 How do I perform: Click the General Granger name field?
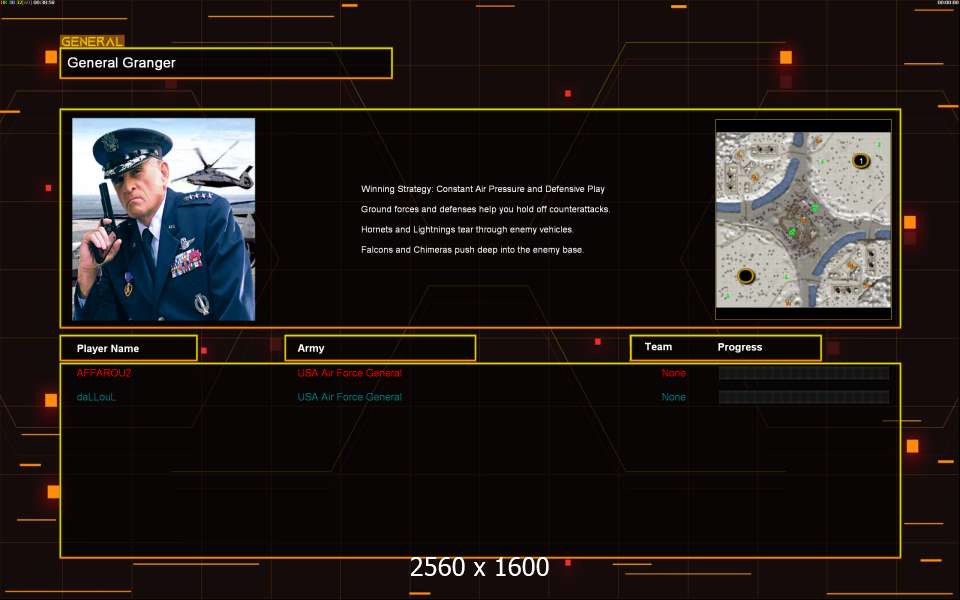pos(226,63)
